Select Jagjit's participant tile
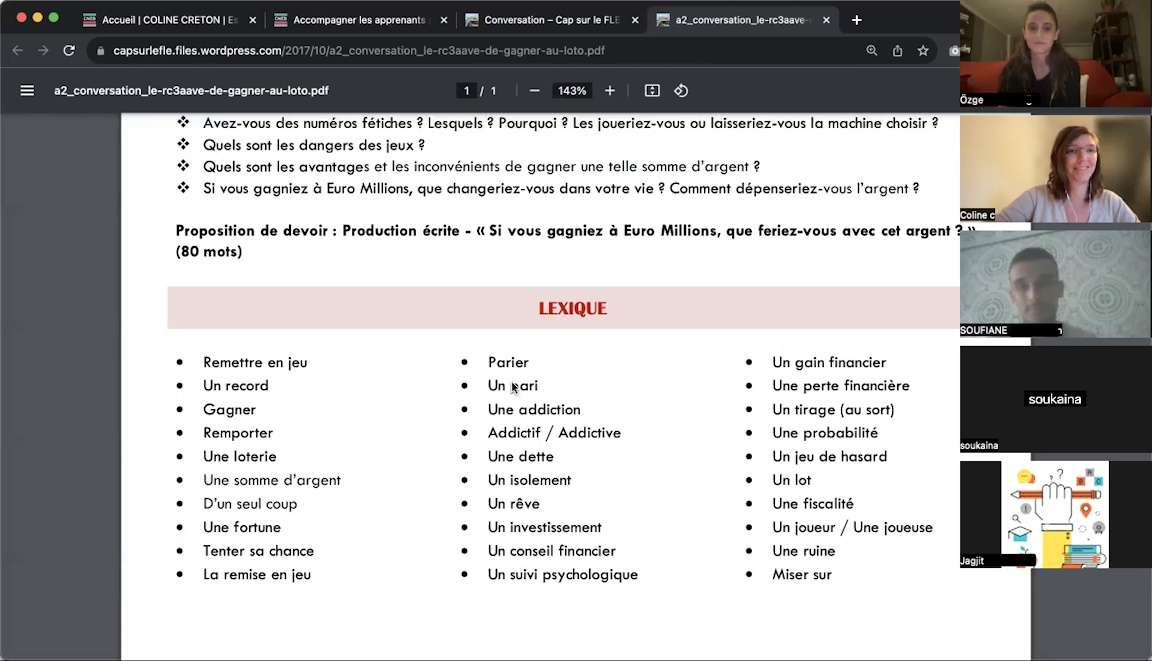This screenshot has height=661, width=1152. (x=1056, y=514)
